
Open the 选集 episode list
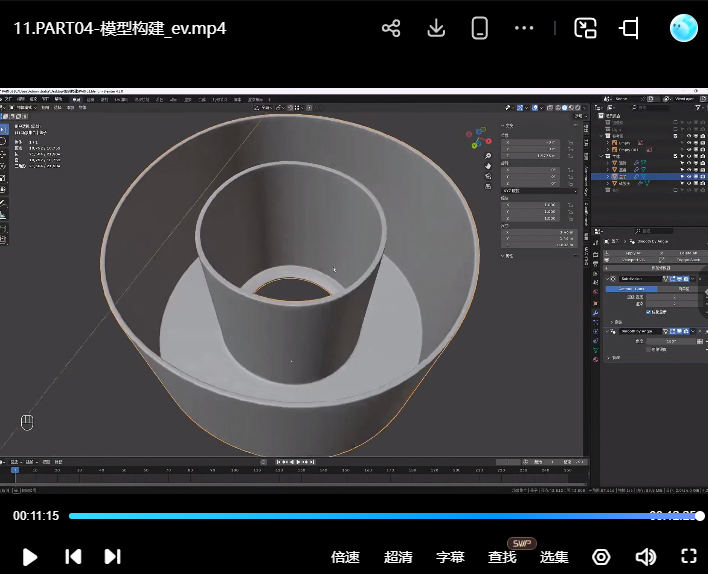[554, 557]
